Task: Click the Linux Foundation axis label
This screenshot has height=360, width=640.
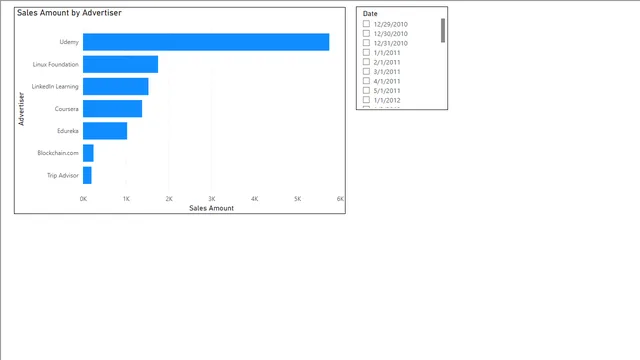Action: (56, 64)
